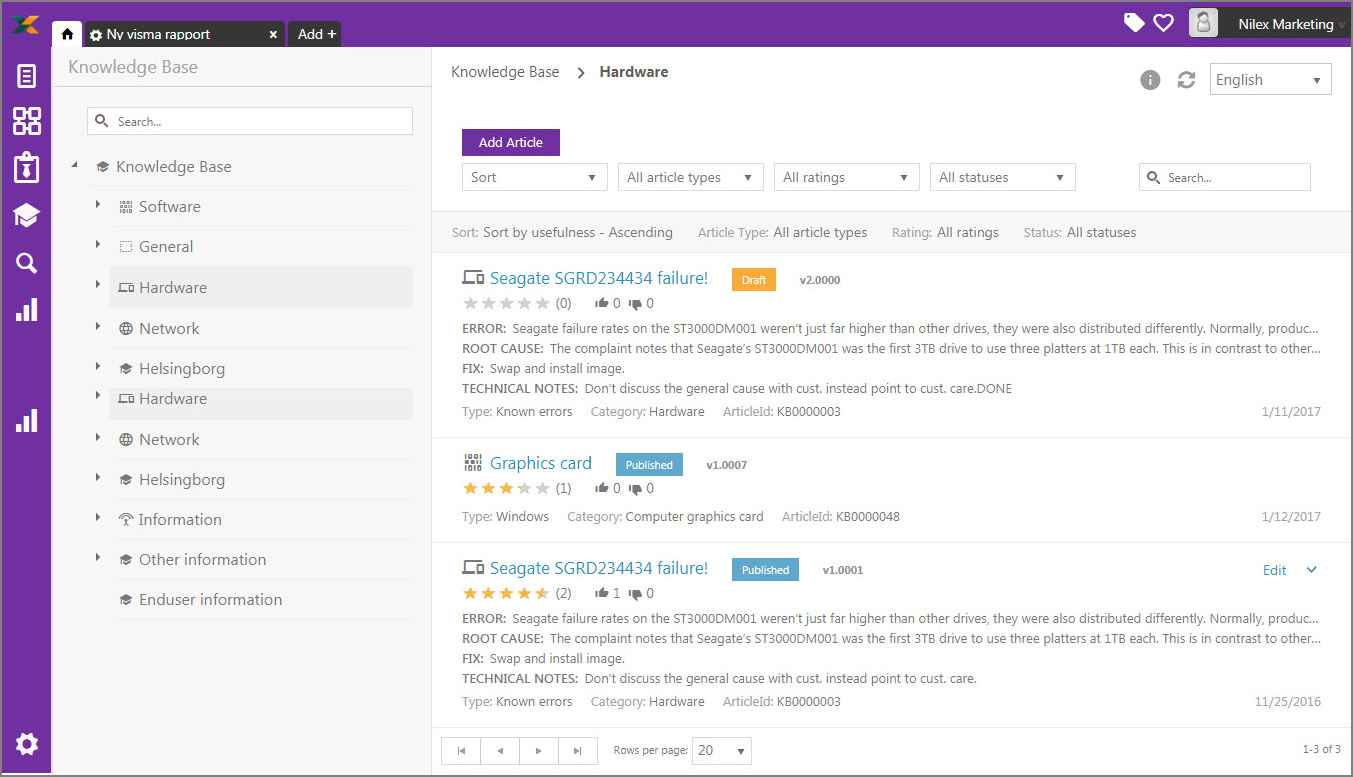
Task: Click Edit on published Seagate article
Action: pos(1274,570)
